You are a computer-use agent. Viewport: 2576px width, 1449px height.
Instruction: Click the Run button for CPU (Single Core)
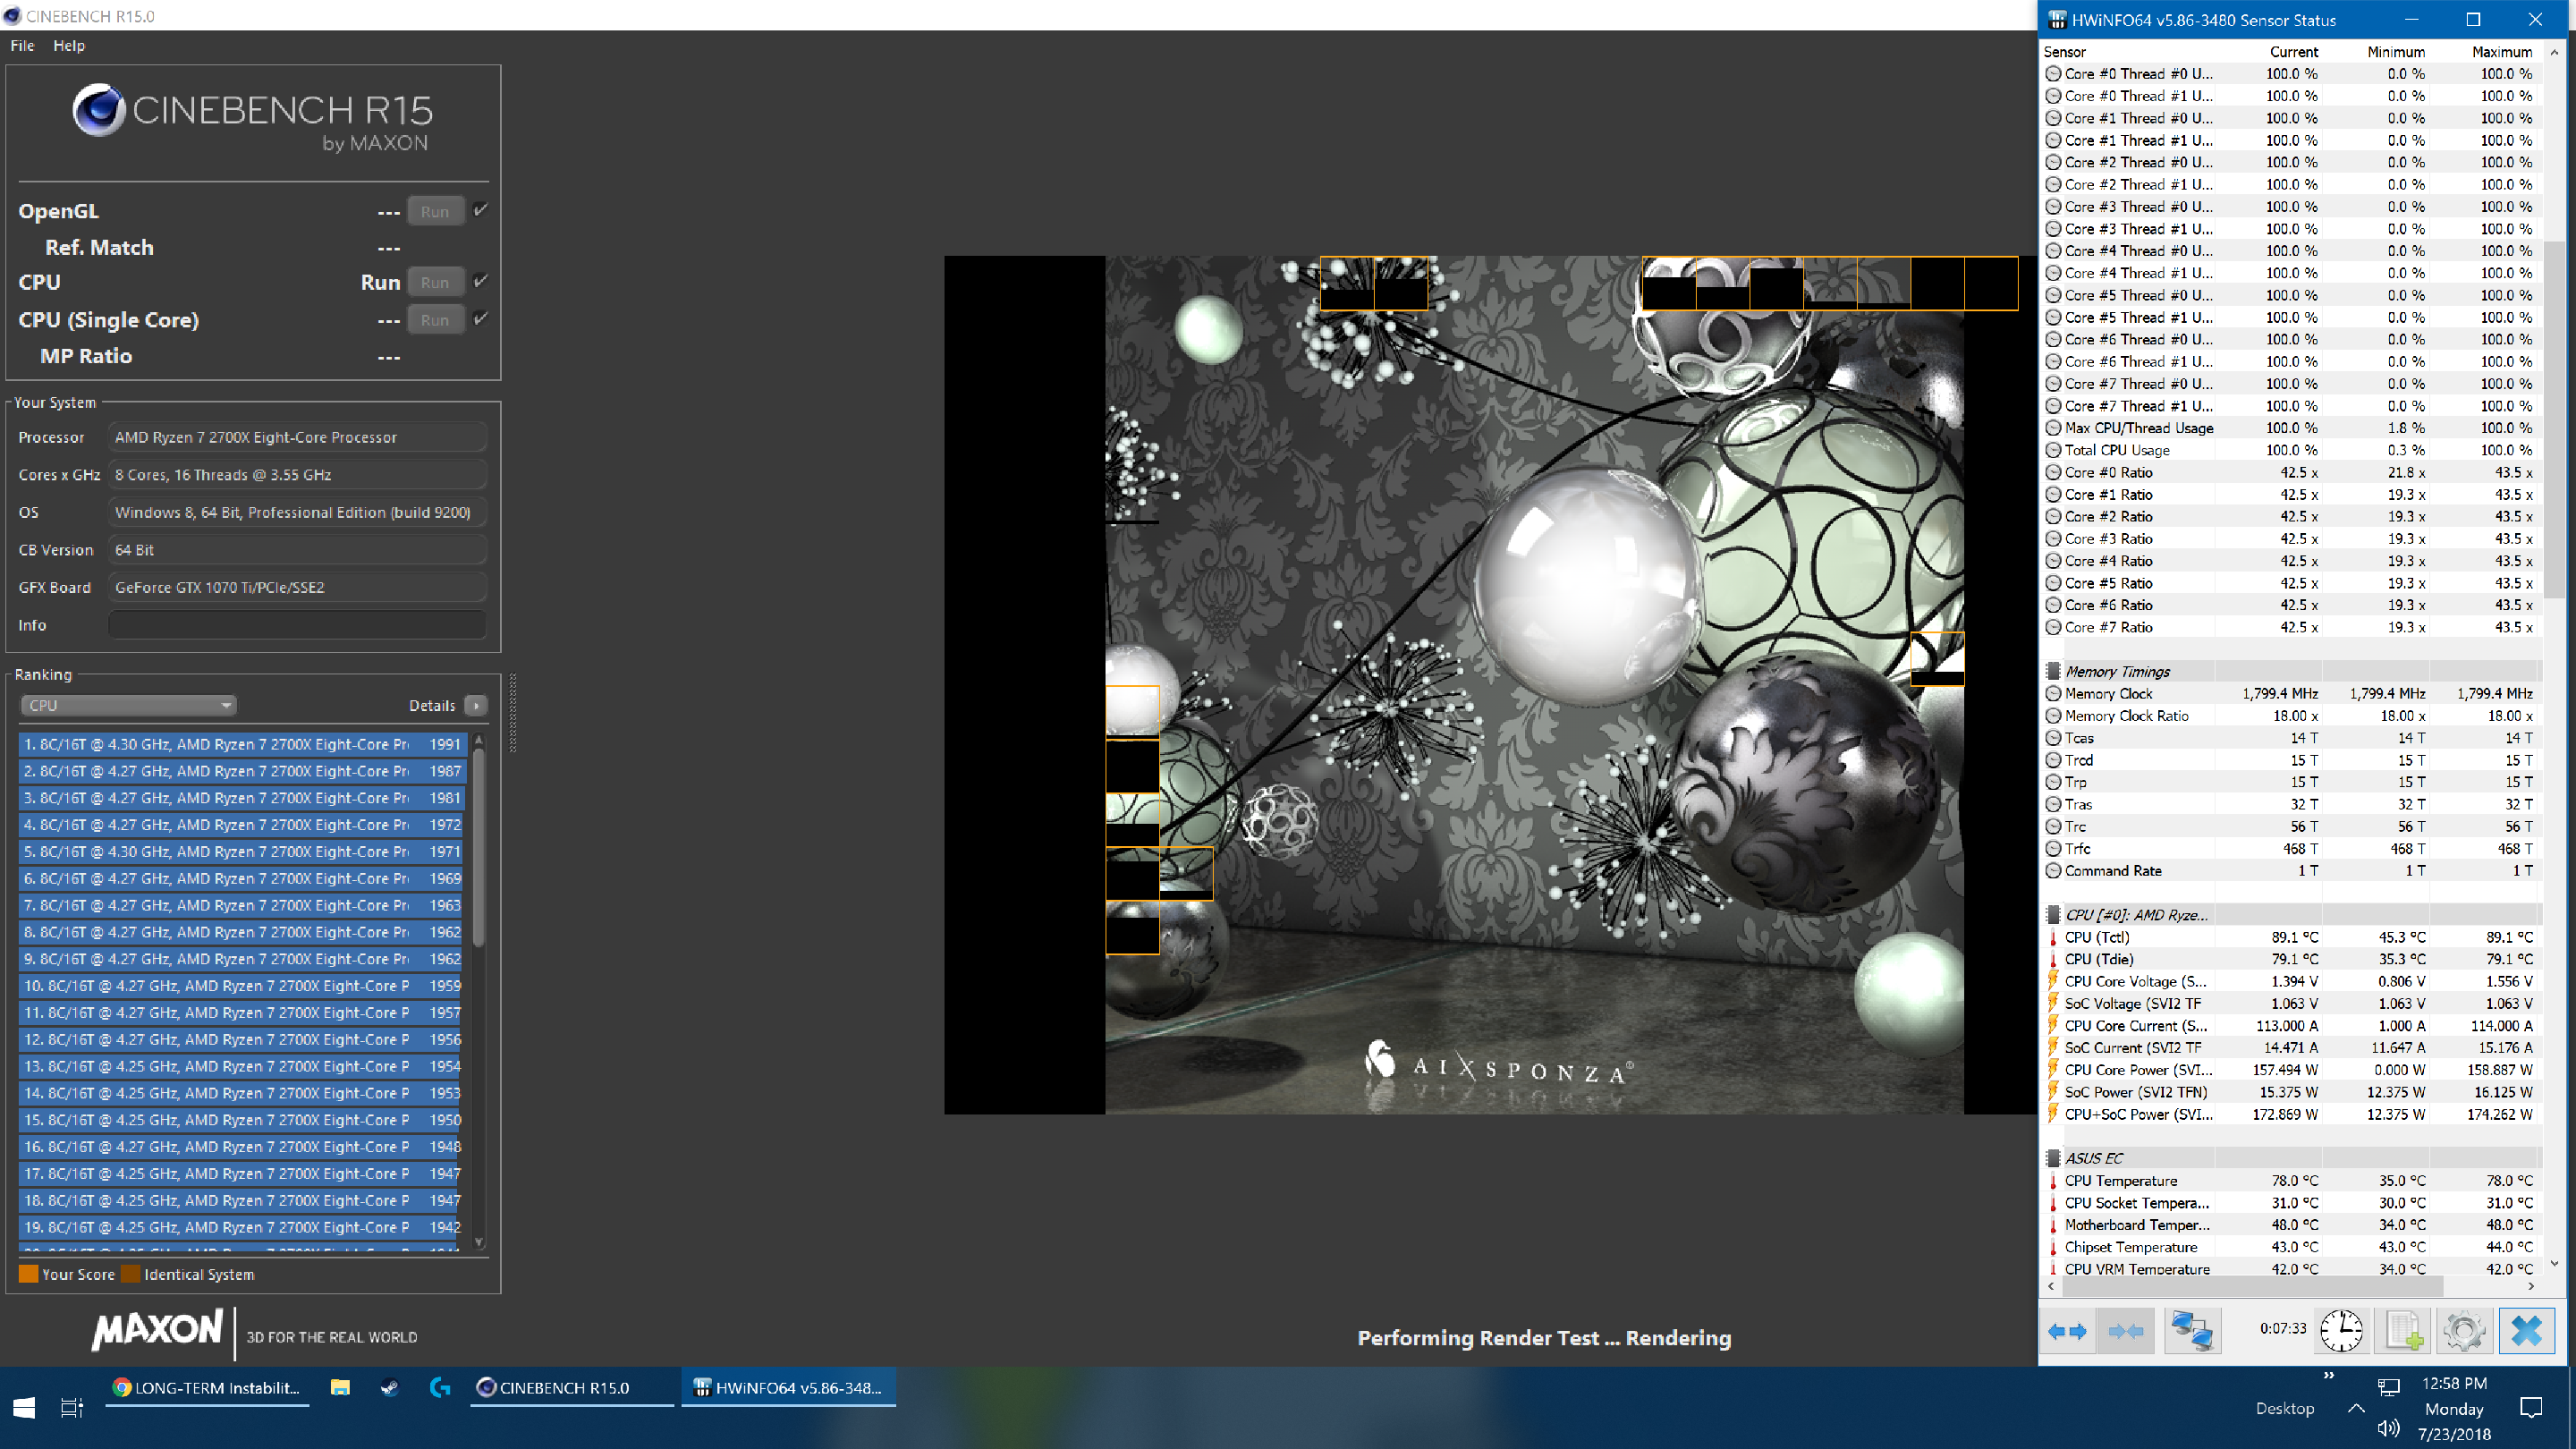(434, 320)
